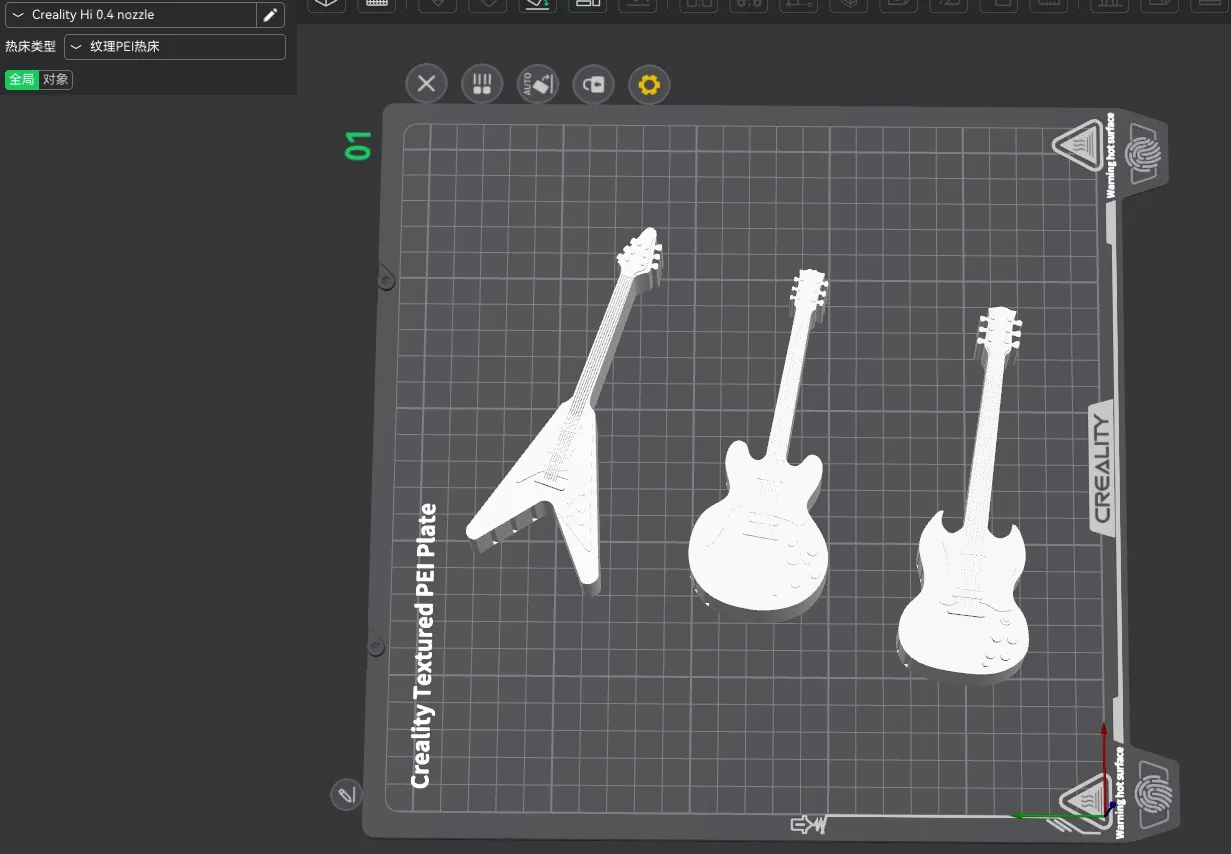The image size is (1231, 854).
Task: Switch to the 对象 object settings toggle
Action: 56,80
